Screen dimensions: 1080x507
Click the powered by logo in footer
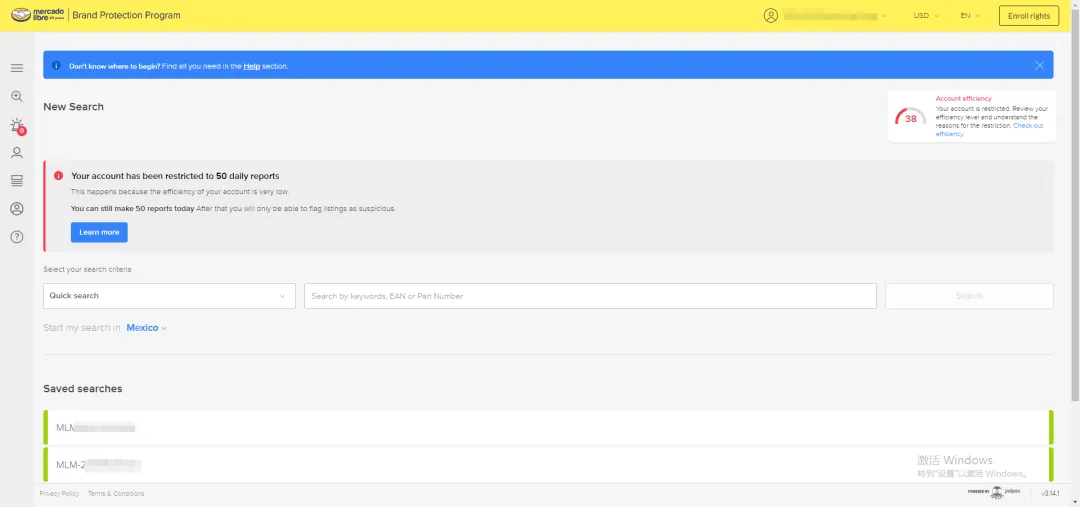tap(993, 492)
